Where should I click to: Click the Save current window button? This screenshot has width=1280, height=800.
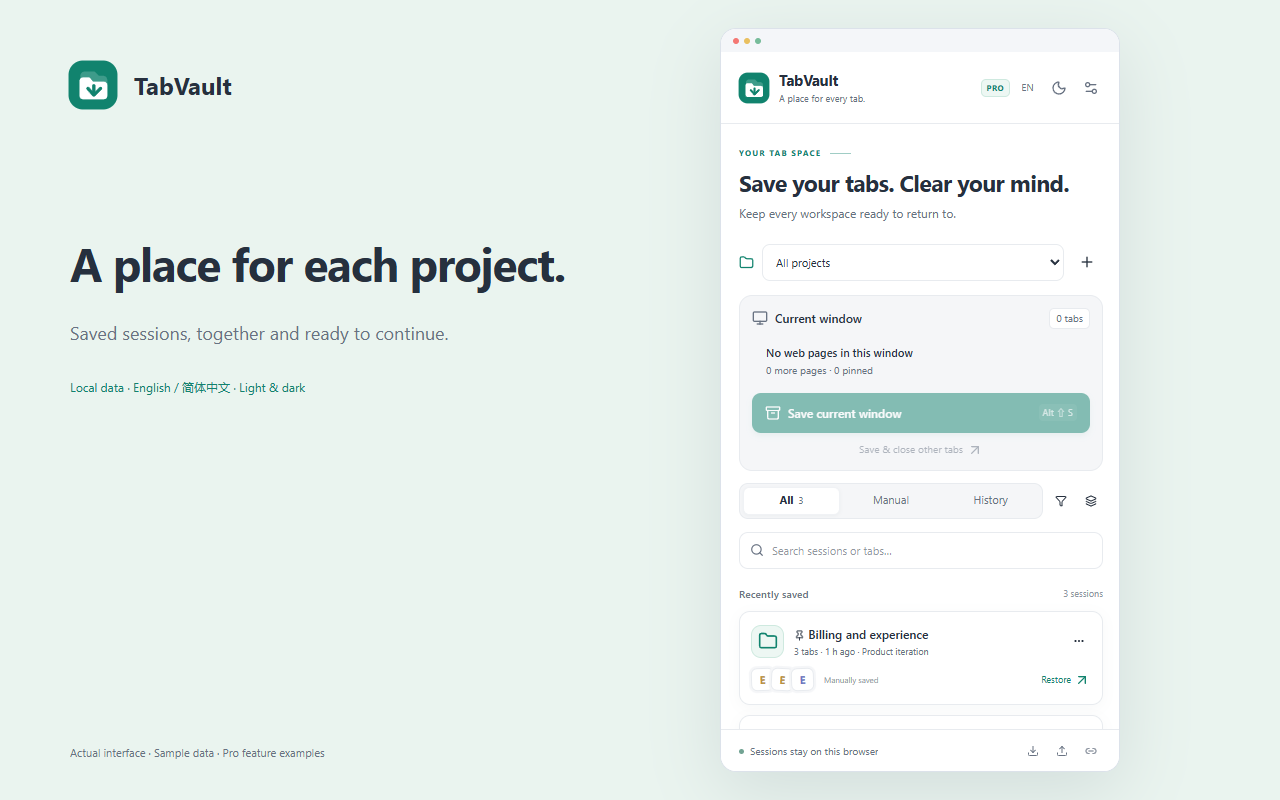click(x=921, y=413)
